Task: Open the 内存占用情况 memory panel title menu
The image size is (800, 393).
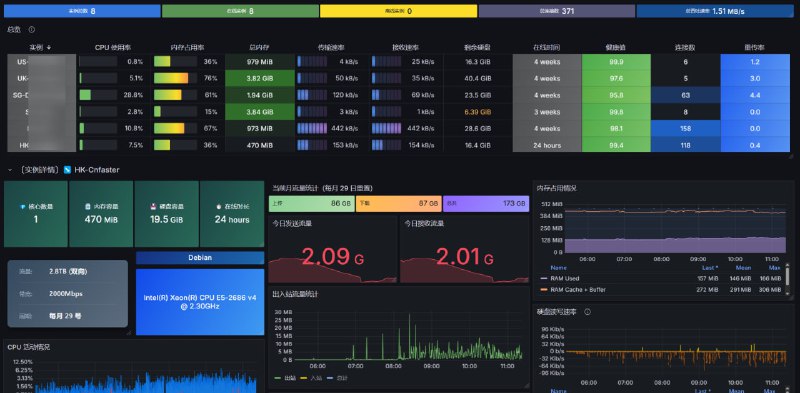Action: pyautogui.click(x=556, y=188)
